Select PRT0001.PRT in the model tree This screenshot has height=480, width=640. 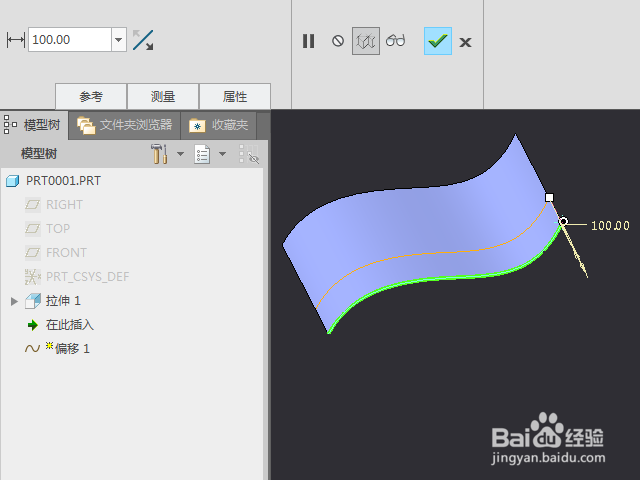pos(63,181)
